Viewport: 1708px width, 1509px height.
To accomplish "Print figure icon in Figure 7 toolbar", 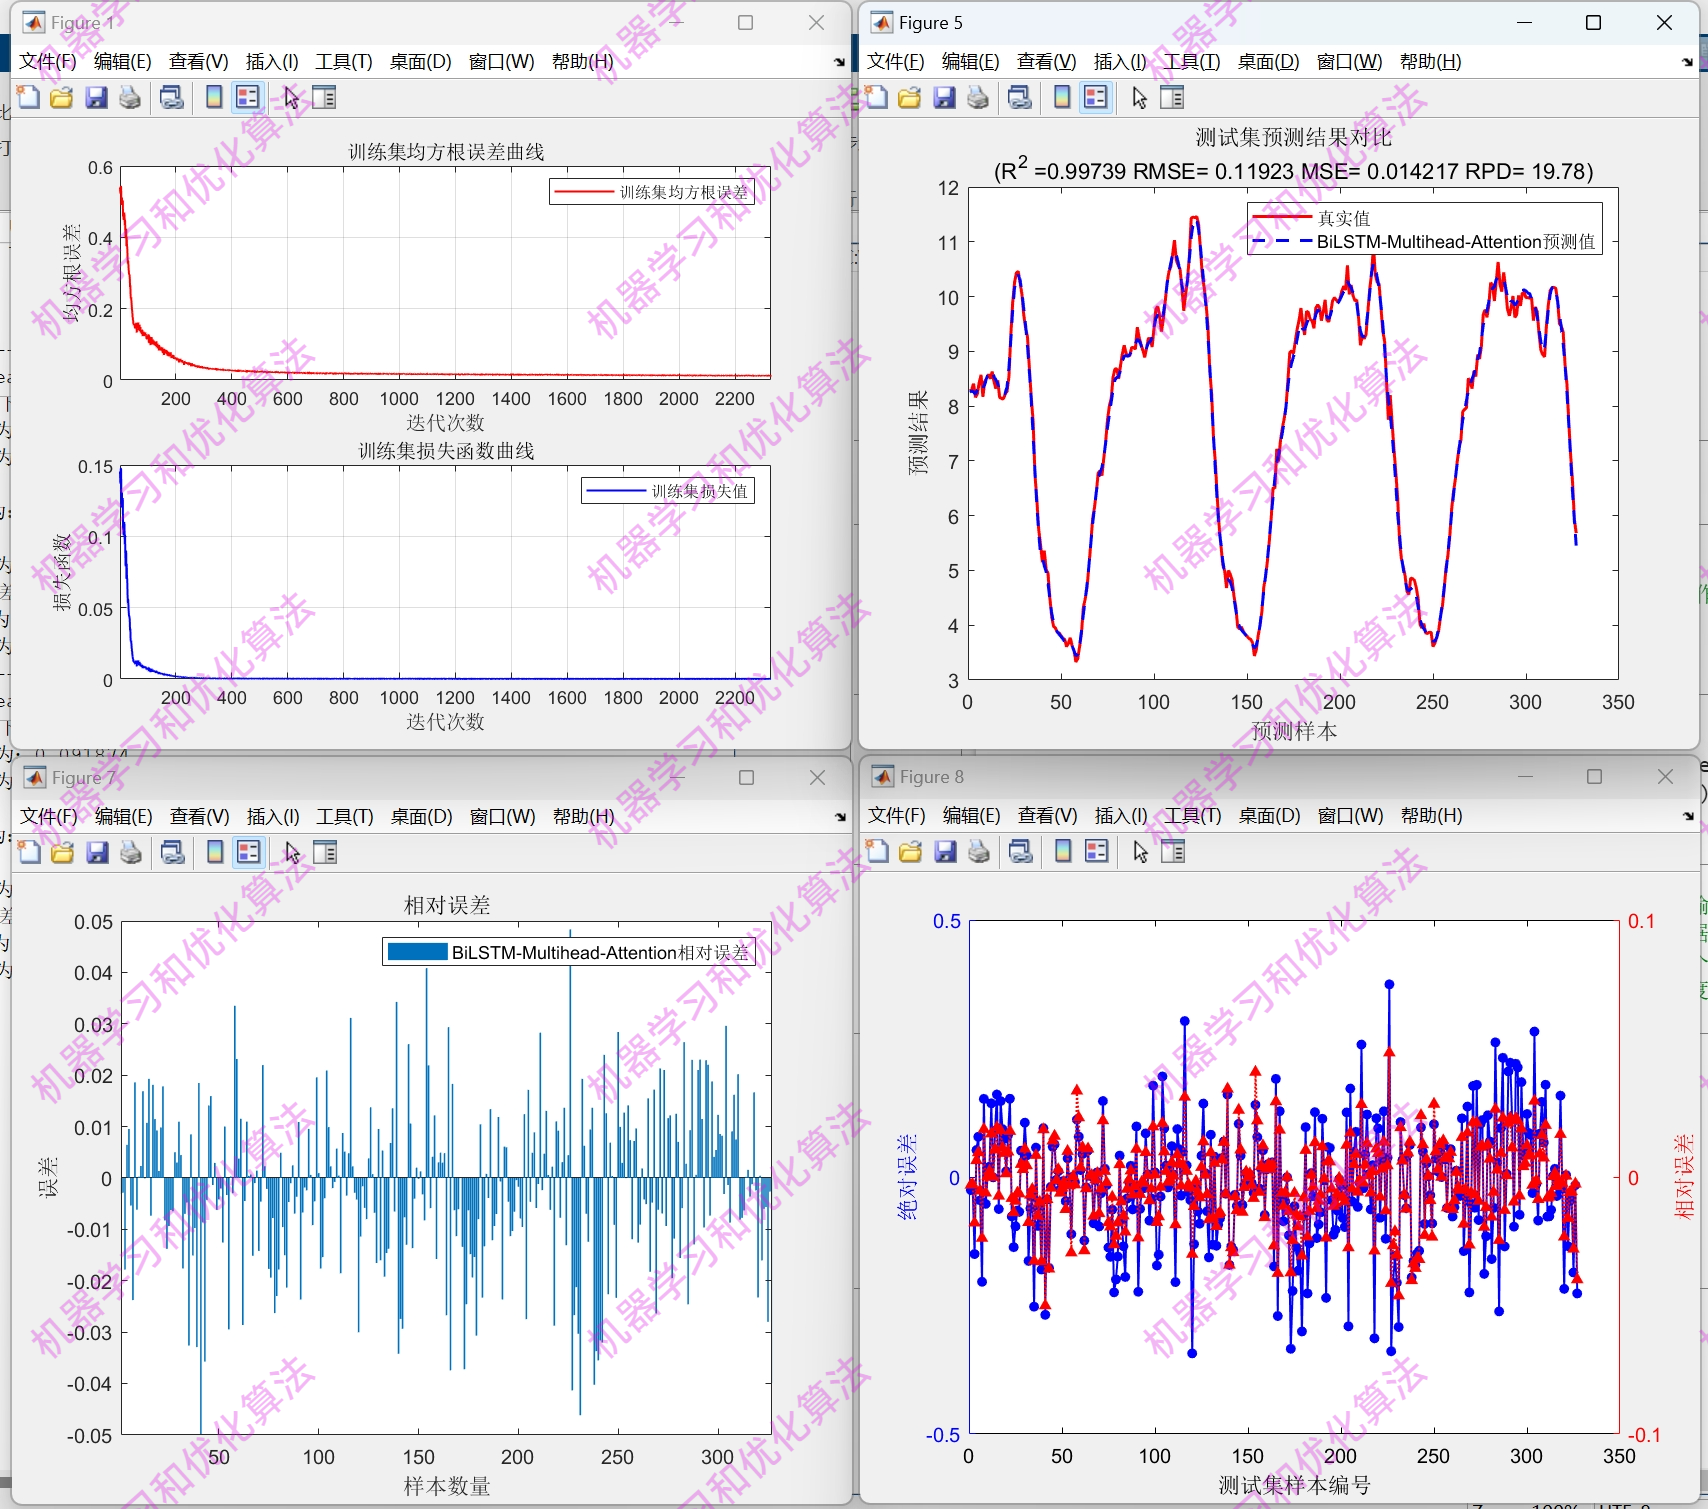I will [x=131, y=852].
